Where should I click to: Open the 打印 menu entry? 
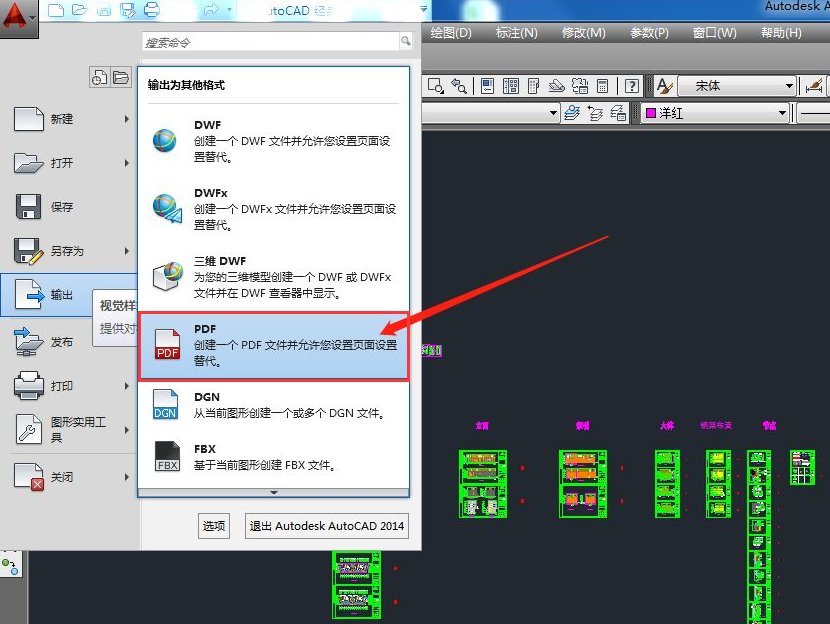pos(69,386)
